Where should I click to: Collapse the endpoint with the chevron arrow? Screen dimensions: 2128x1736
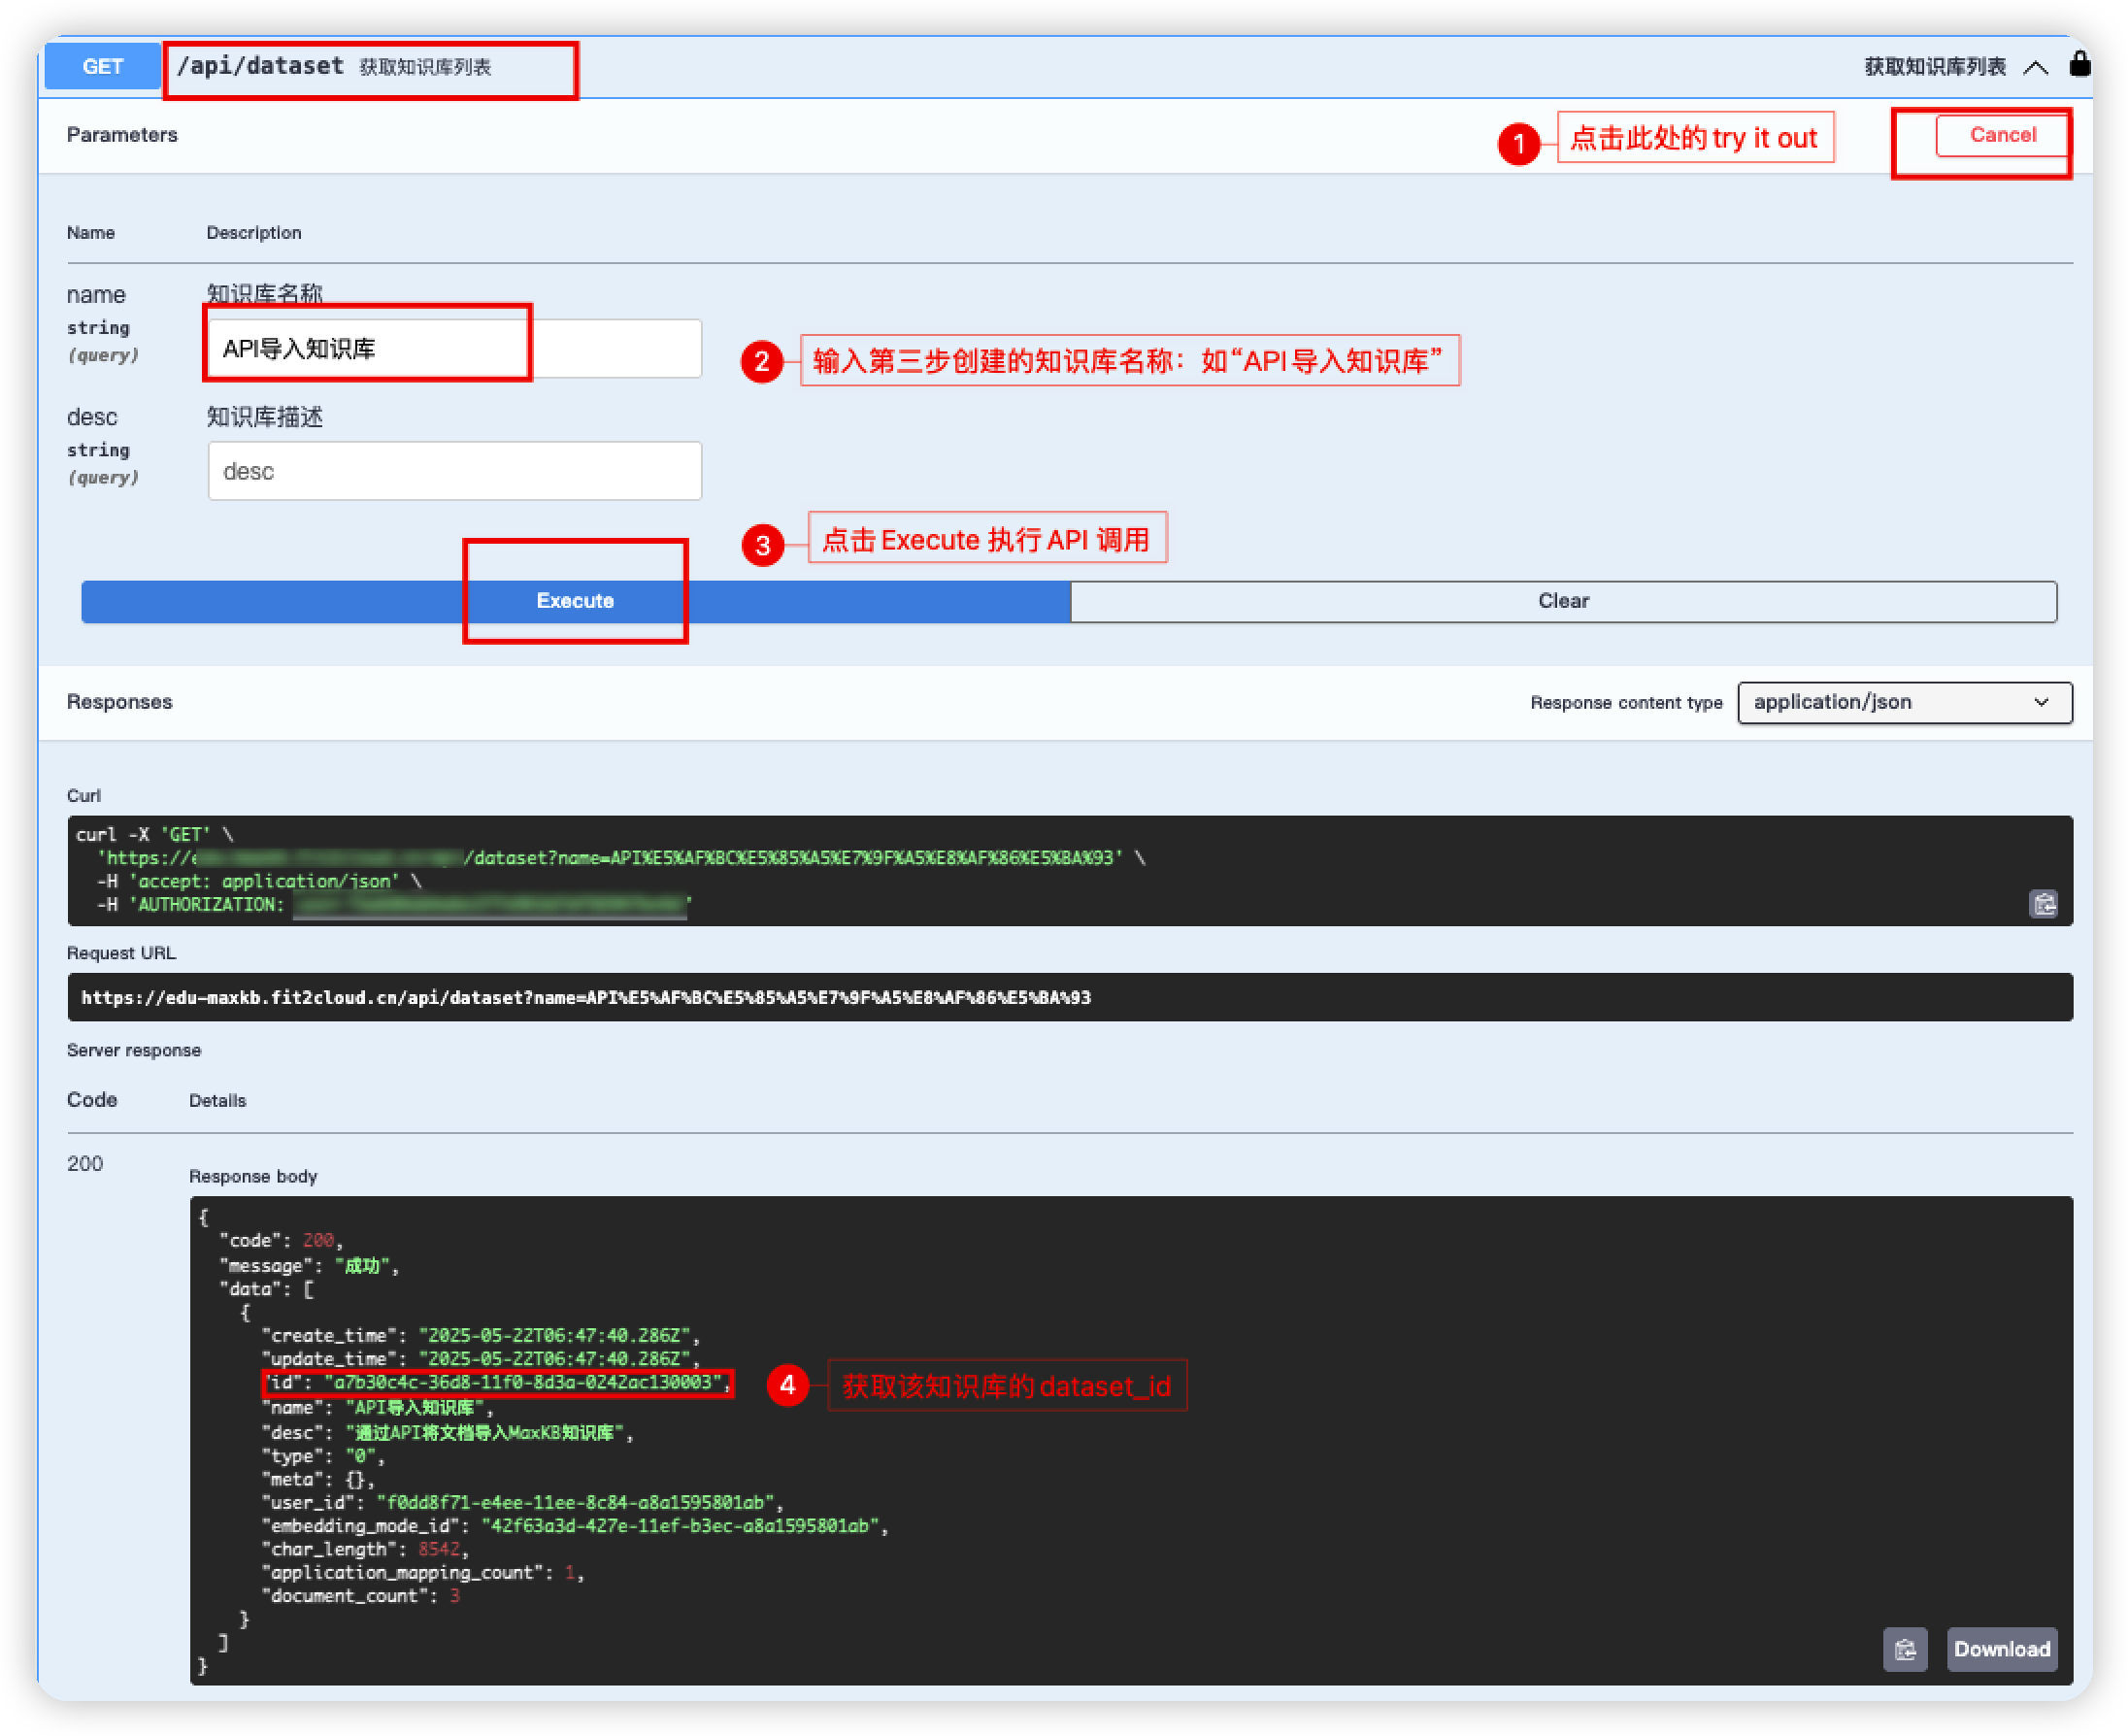click(x=2036, y=68)
